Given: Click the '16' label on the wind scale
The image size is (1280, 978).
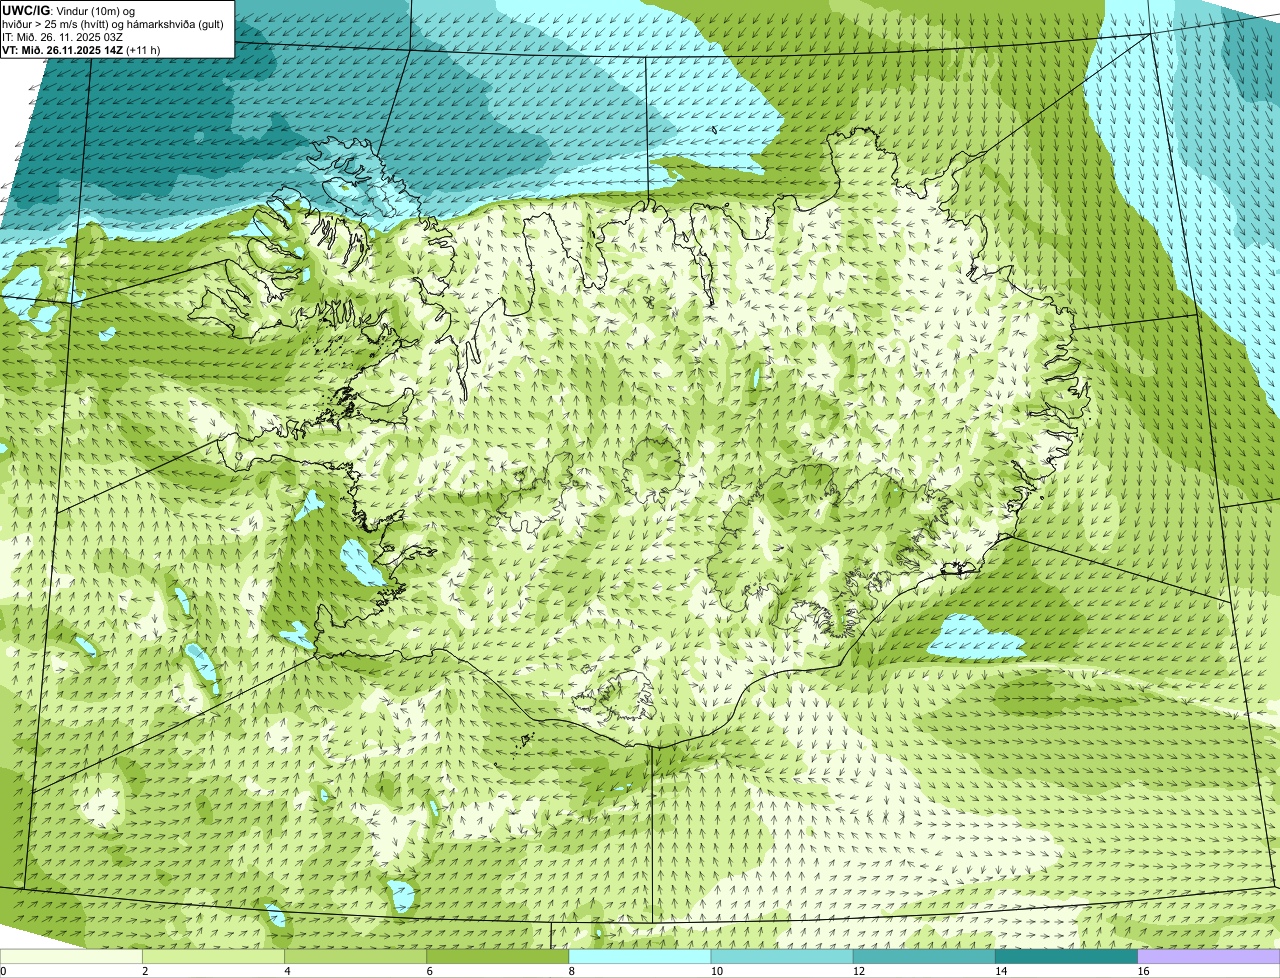Looking at the screenshot, I should point(1143,971).
